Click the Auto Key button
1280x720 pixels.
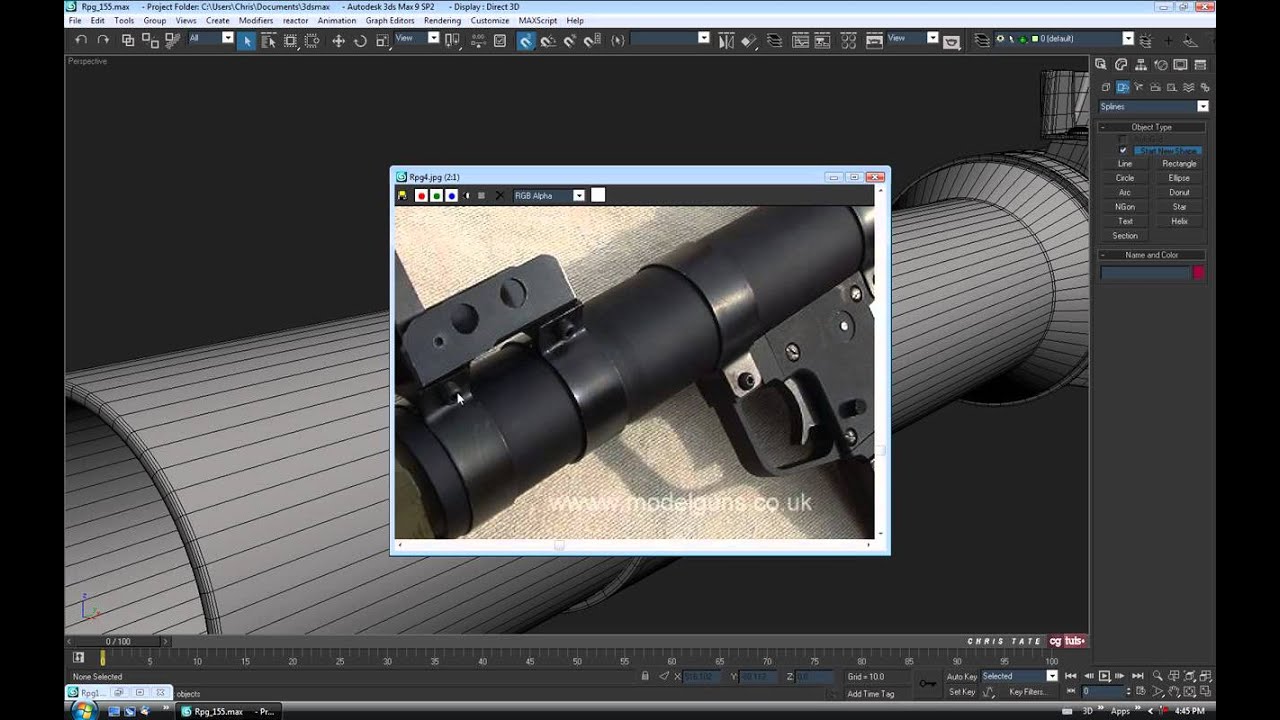point(961,676)
